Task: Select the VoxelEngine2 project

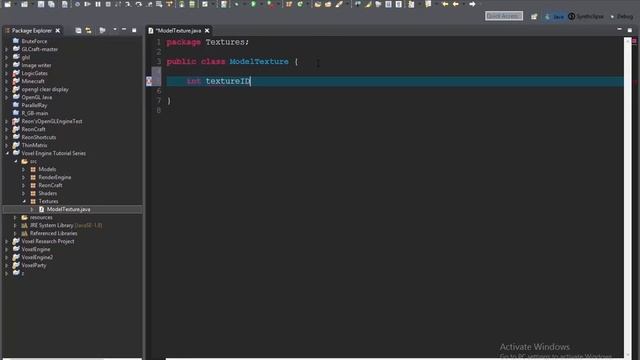Action: (37, 257)
